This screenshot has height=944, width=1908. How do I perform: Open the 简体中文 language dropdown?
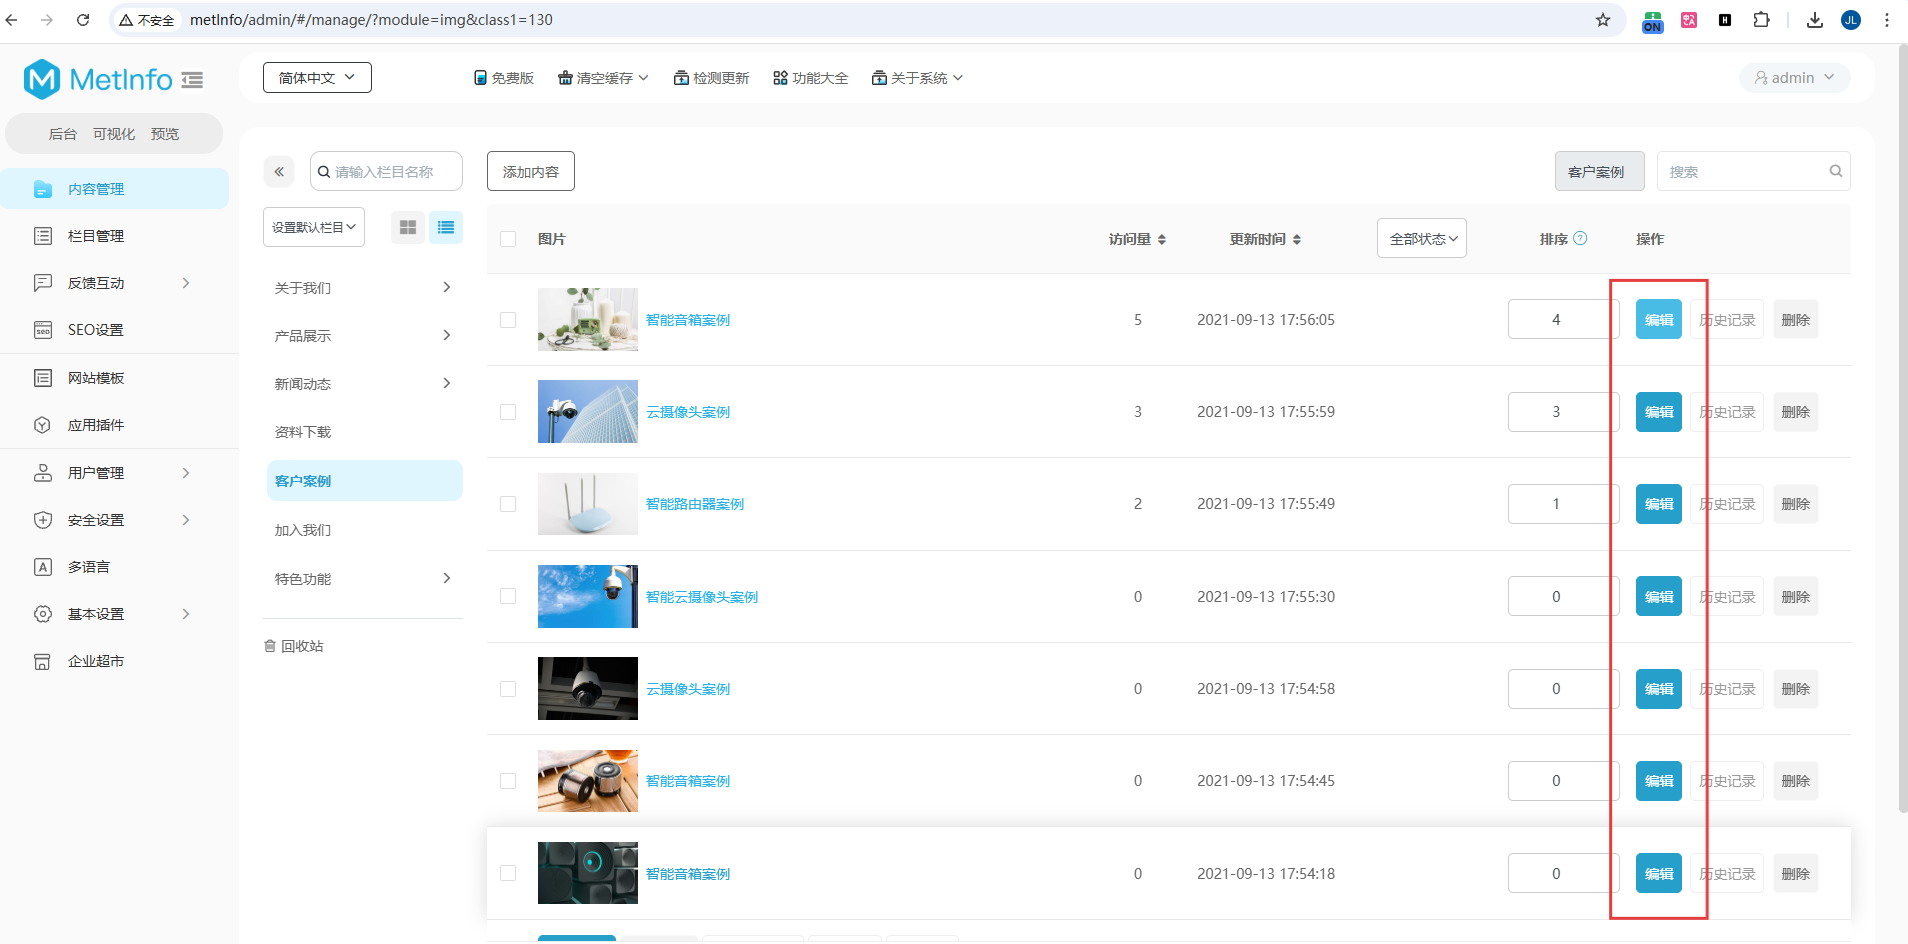pyautogui.click(x=317, y=78)
